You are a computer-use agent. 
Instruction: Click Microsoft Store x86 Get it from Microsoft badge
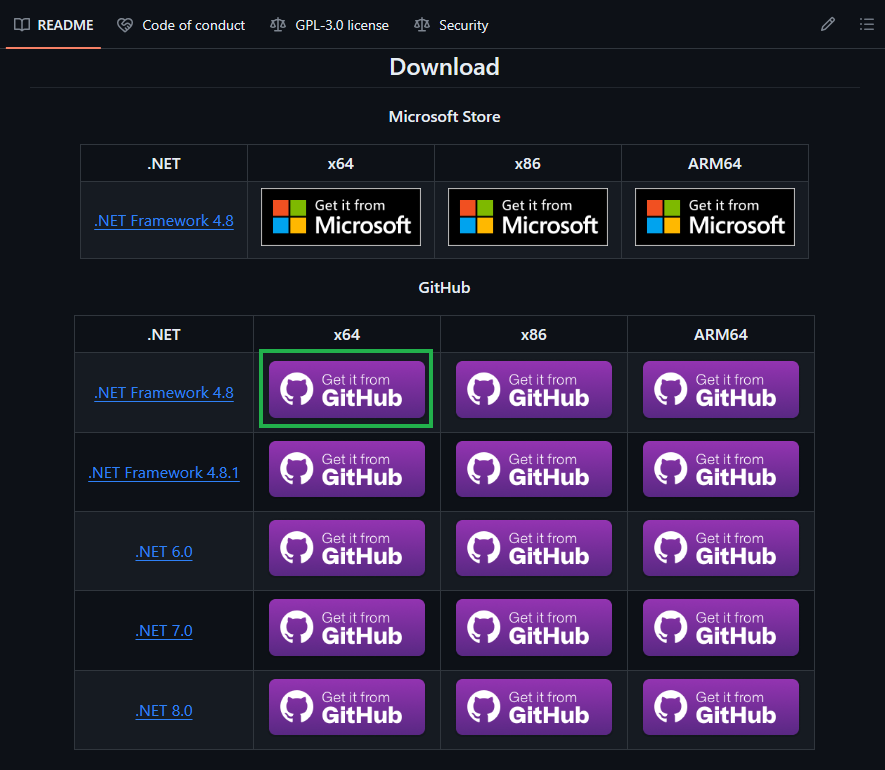(x=528, y=217)
